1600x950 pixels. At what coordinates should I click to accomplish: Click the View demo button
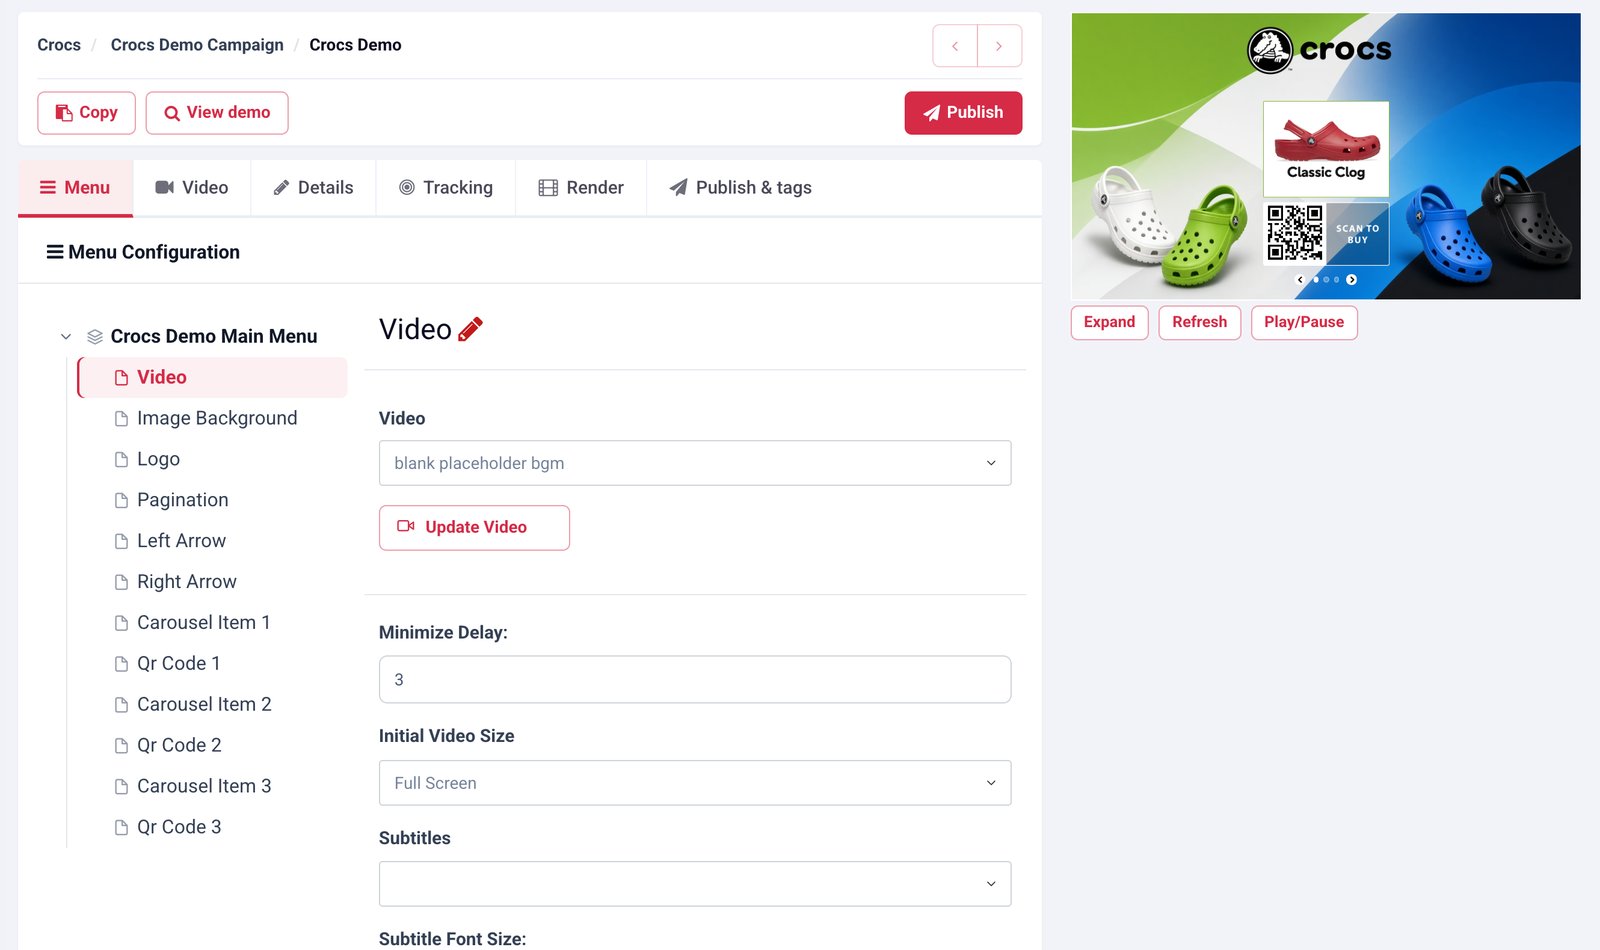(217, 113)
